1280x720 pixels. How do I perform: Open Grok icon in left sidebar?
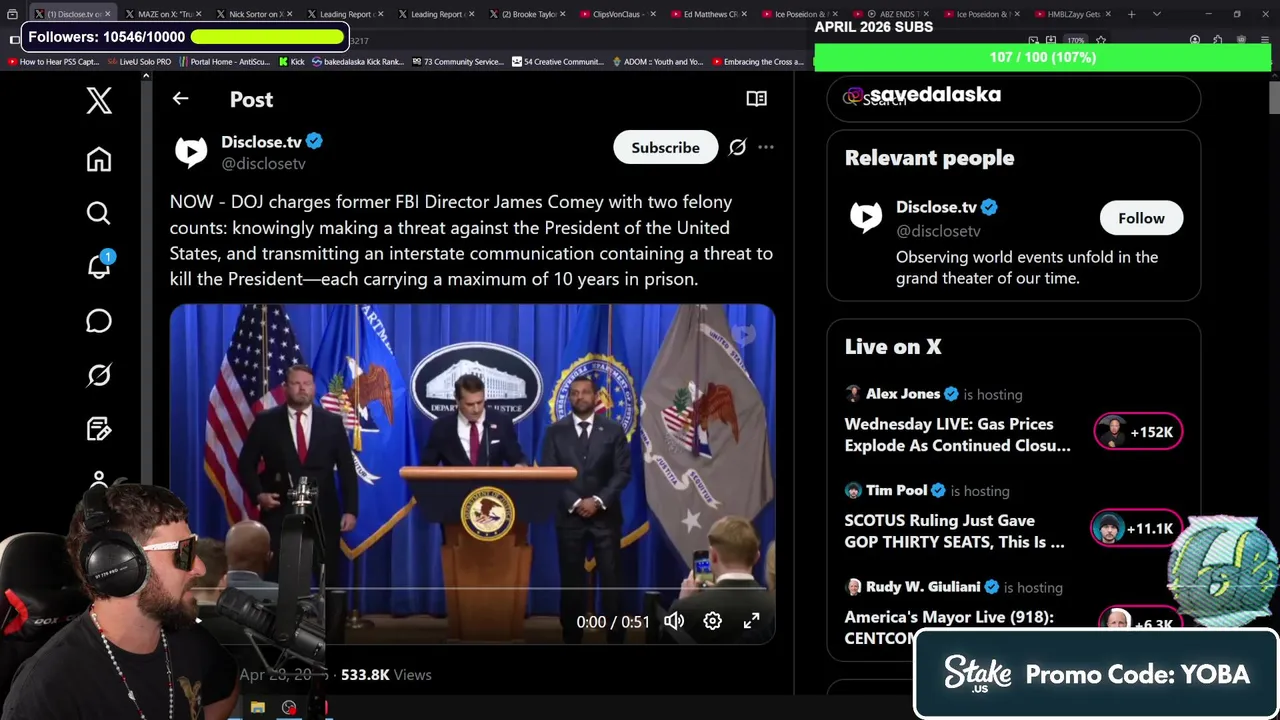[98, 375]
